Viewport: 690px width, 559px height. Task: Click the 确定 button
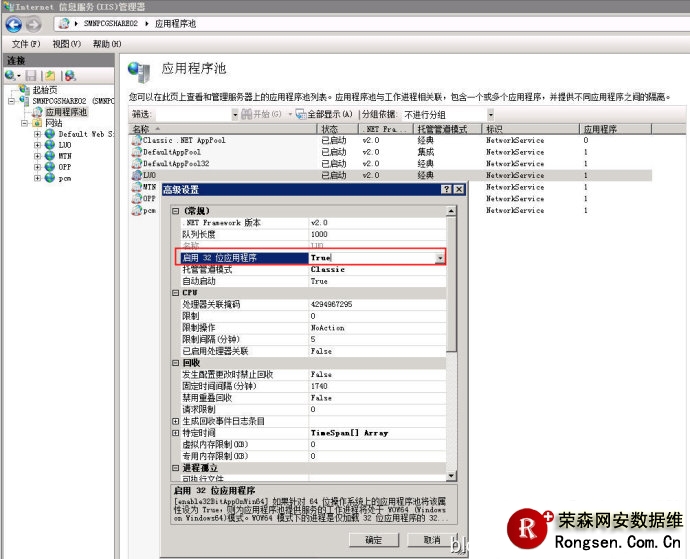373,539
